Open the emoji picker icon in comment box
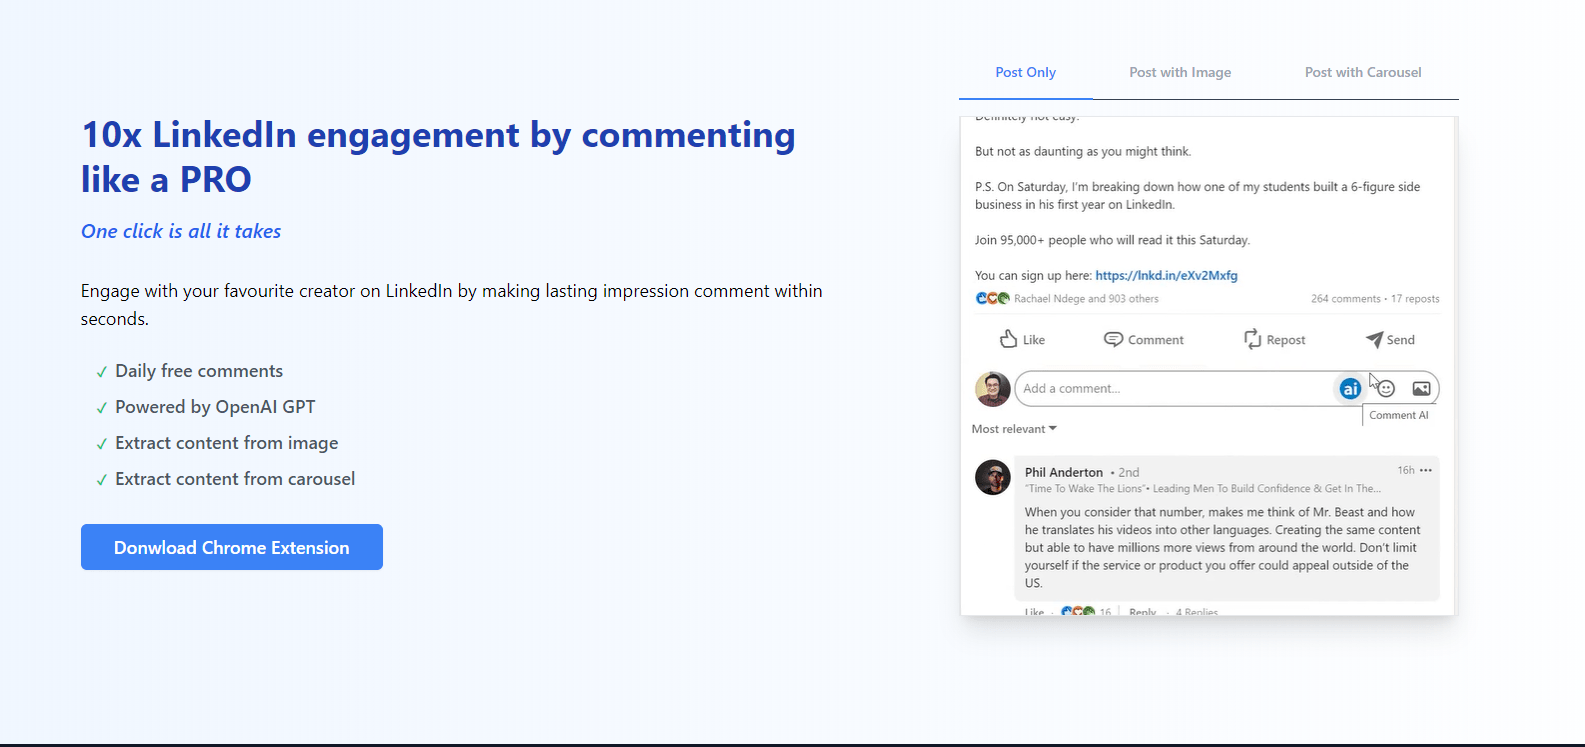The height and width of the screenshot is (747, 1585). (x=1386, y=389)
